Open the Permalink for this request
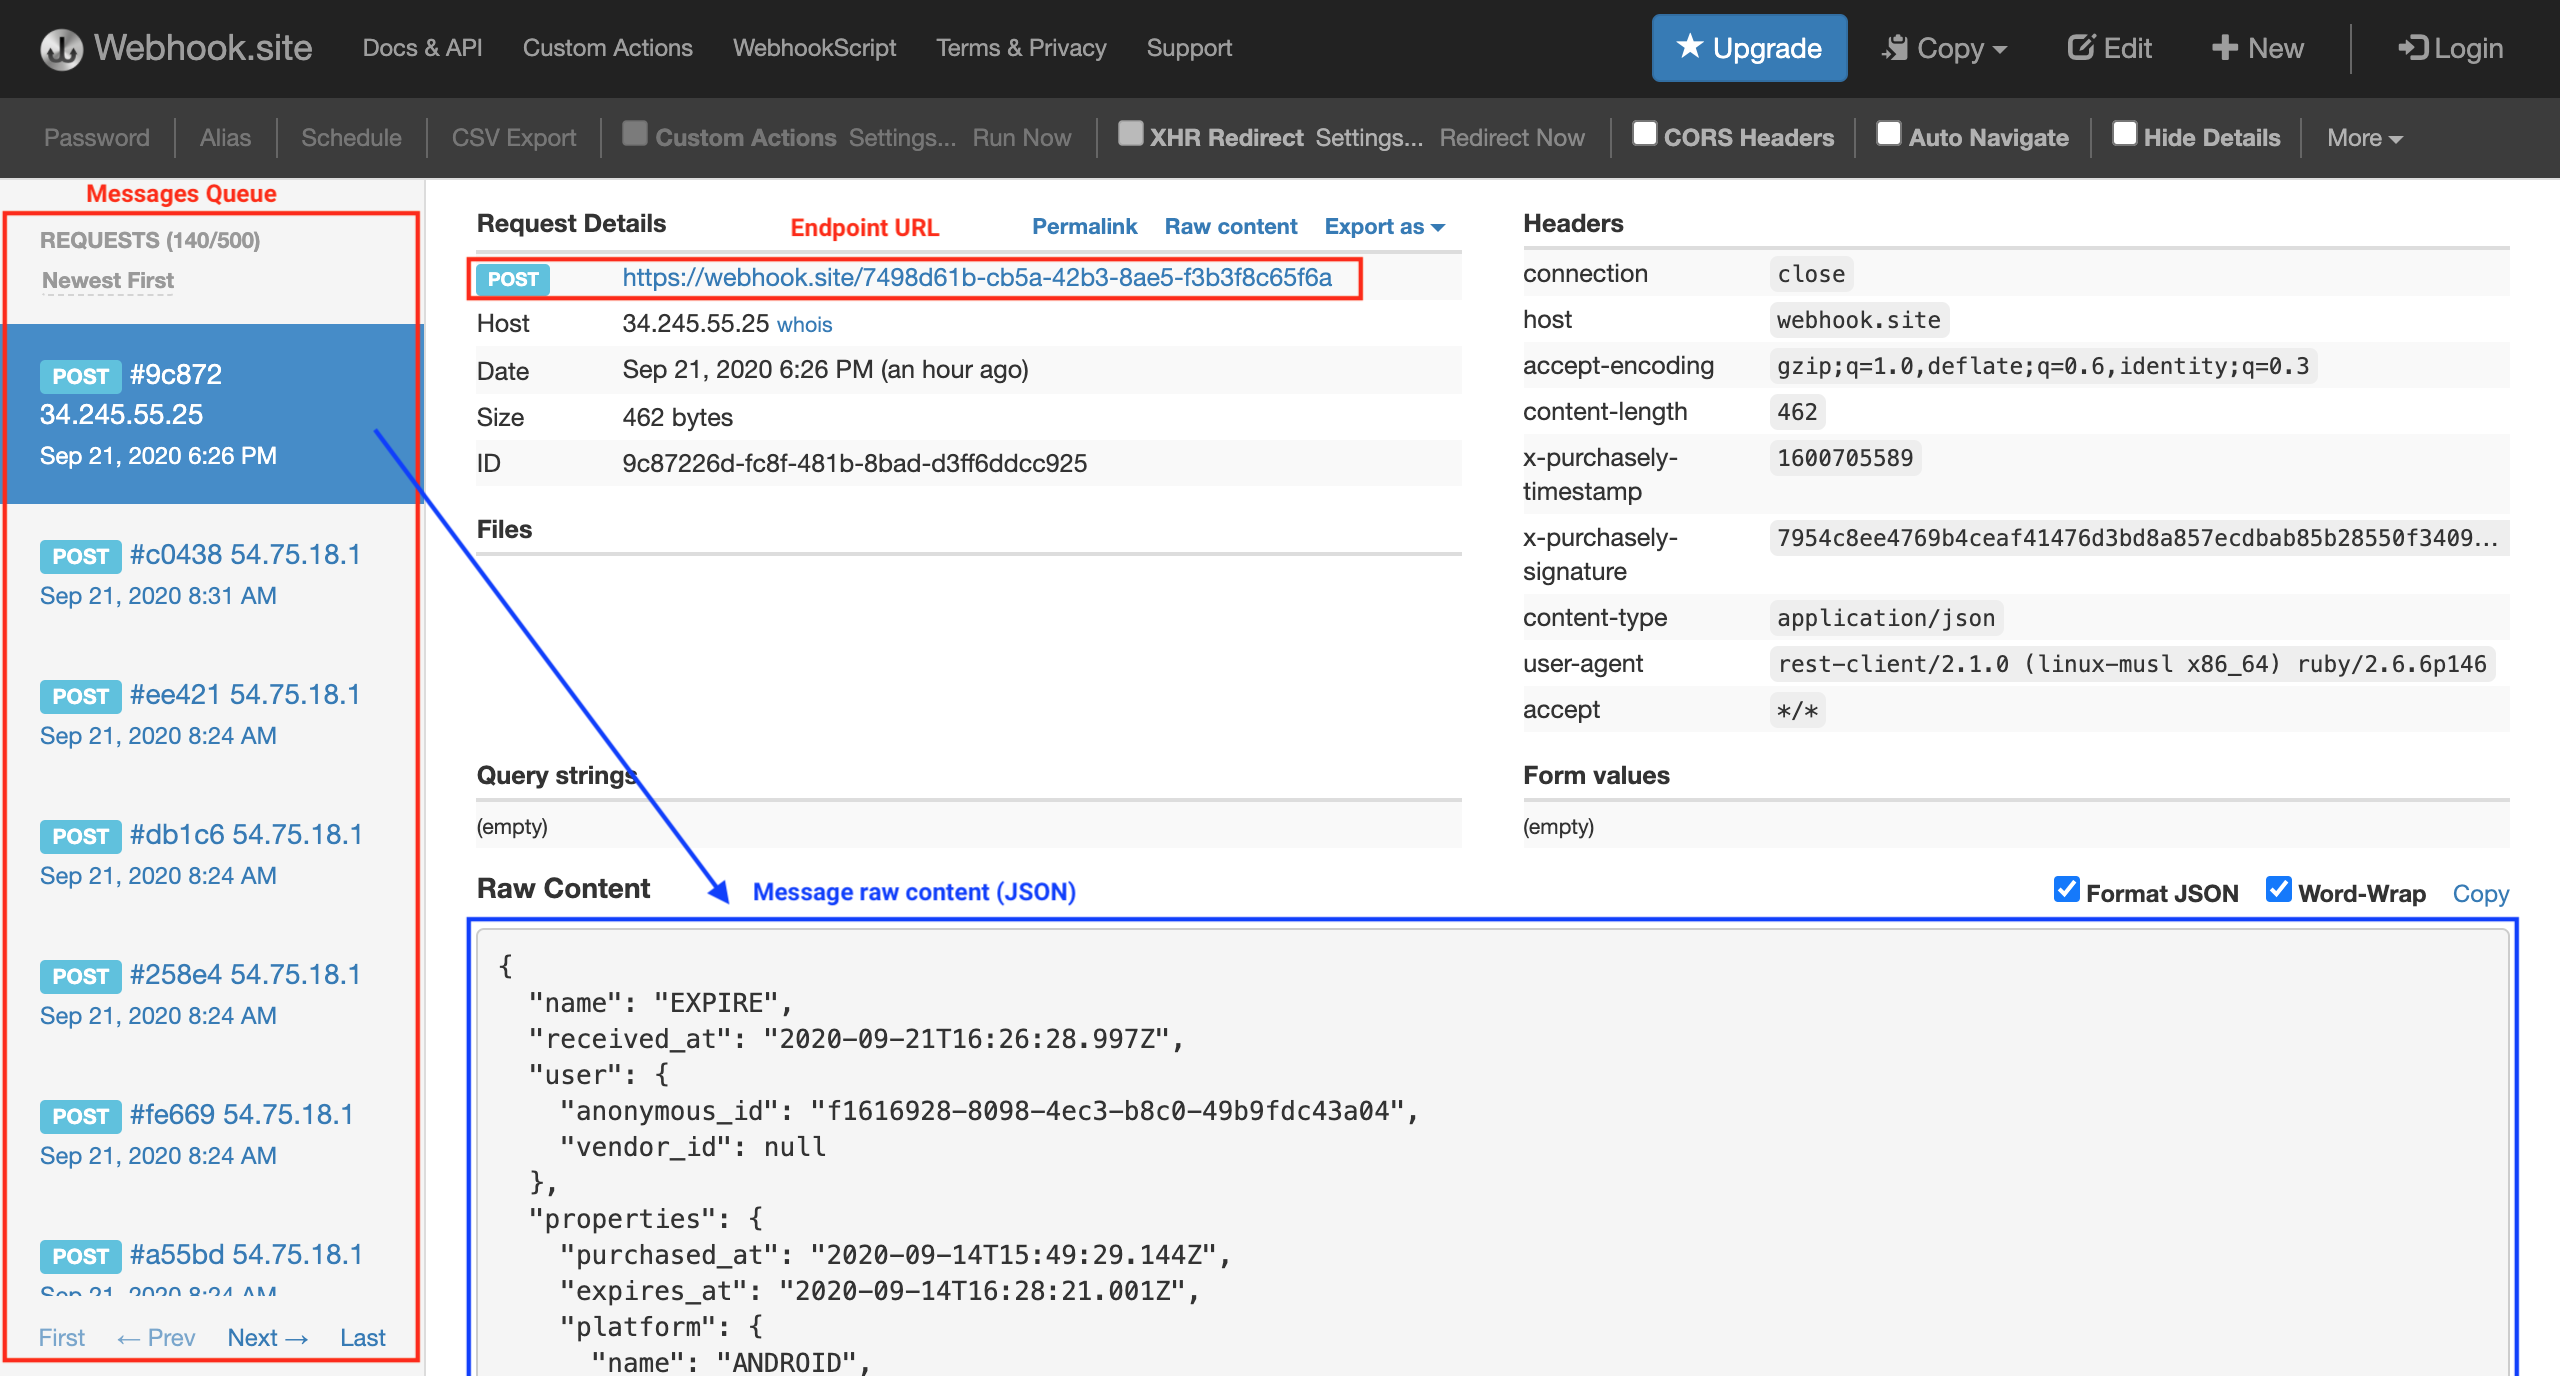The height and width of the screenshot is (1376, 2560). tap(1084, 227)
